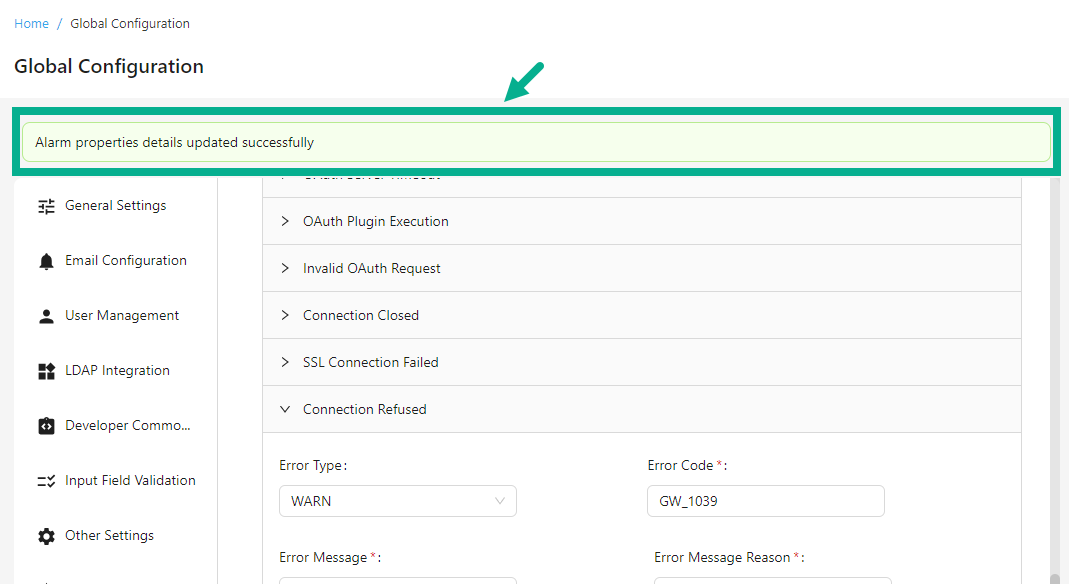Click the chevron next to Connection Refused

click(284, 409)
